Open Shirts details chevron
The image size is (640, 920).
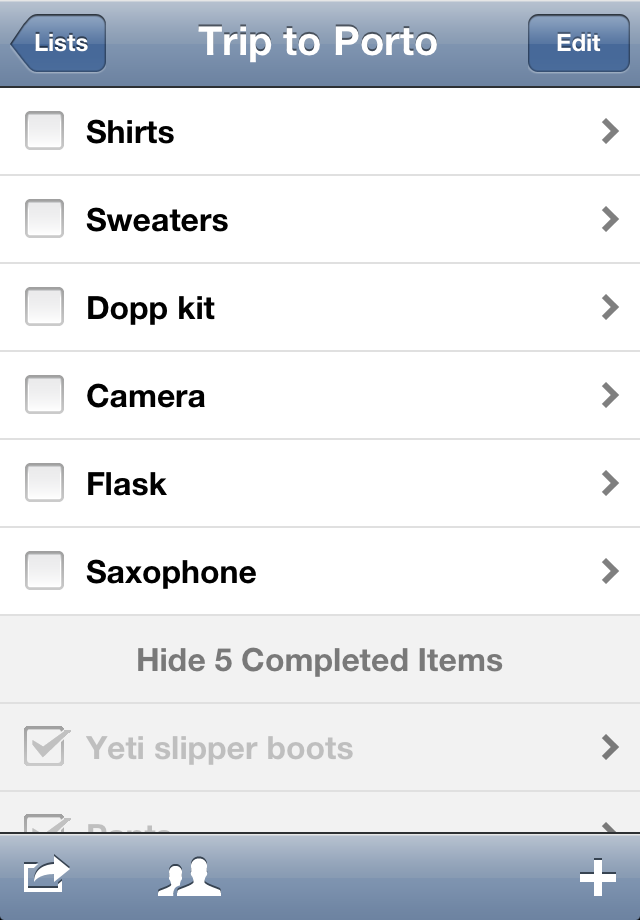point(610,131)
